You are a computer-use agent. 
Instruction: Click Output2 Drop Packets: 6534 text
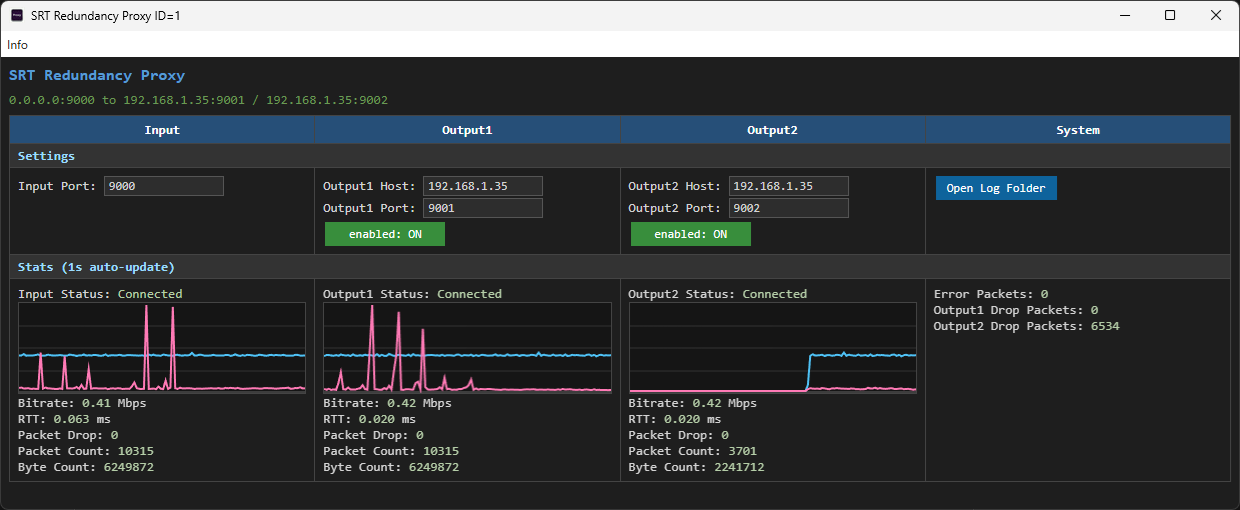point(1027,326)
